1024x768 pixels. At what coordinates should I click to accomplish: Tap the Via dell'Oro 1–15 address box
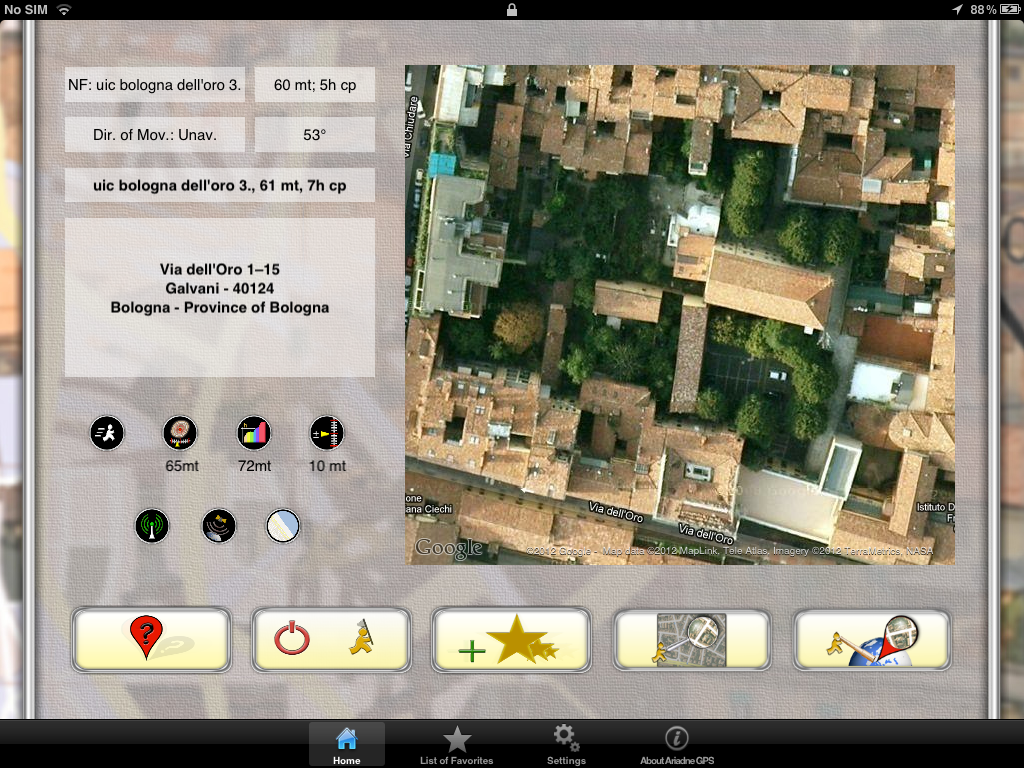pyautogui.click(x=219, y=297)
